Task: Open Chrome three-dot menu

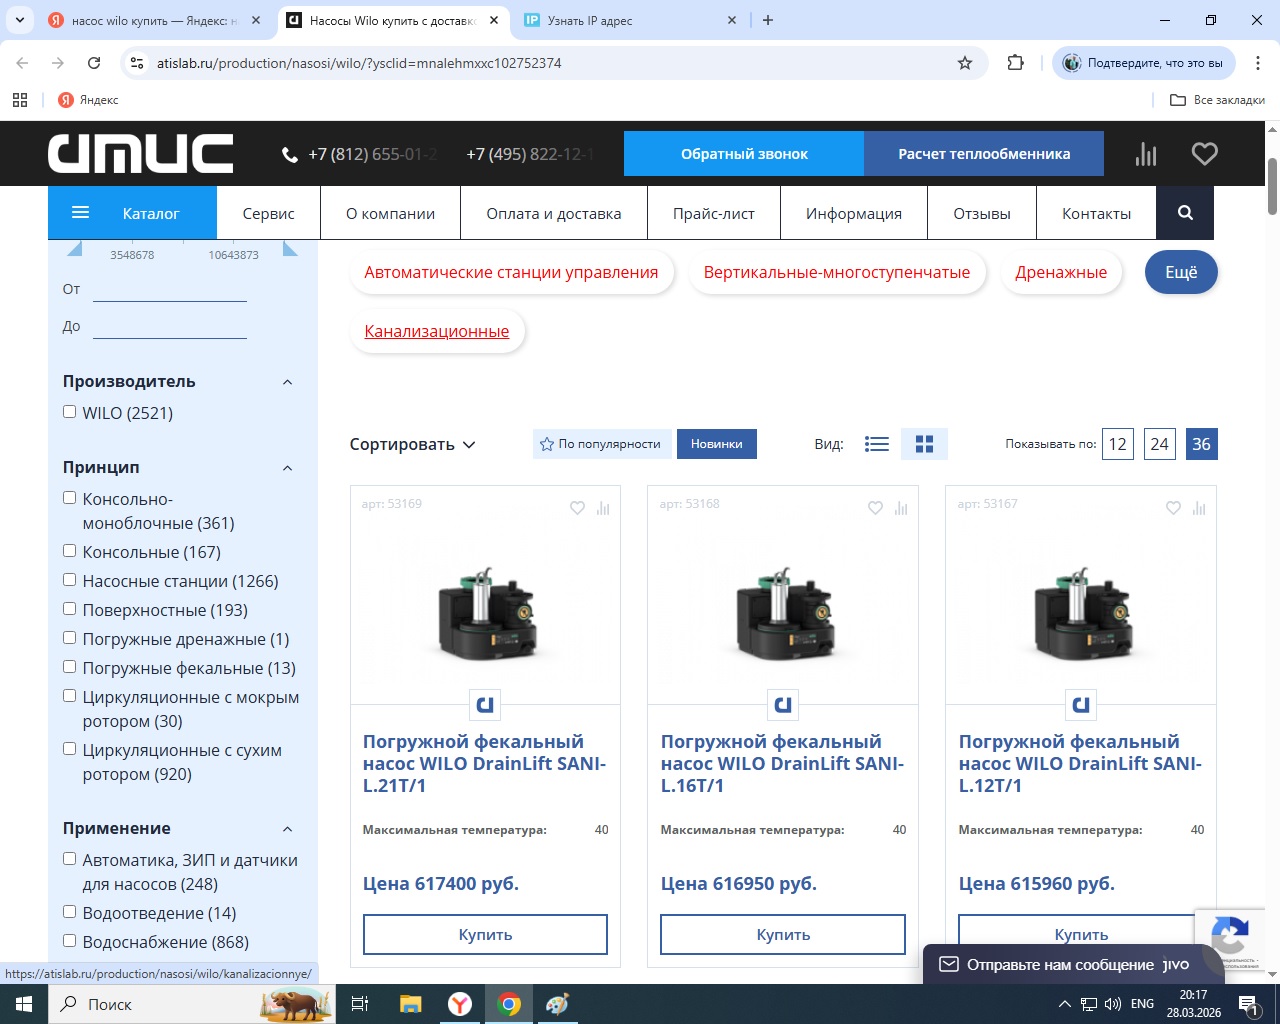Action: [1257, 63]
